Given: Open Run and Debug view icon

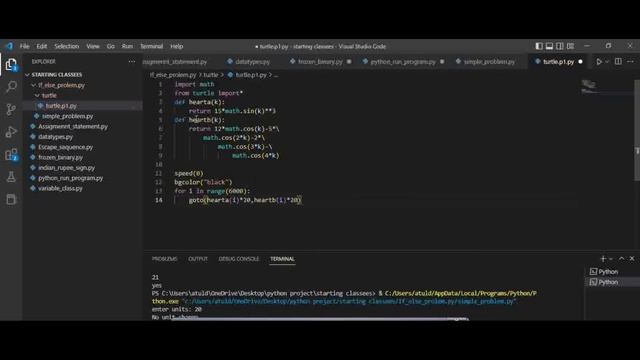Looking at the screenshot, I should point(11,132).
